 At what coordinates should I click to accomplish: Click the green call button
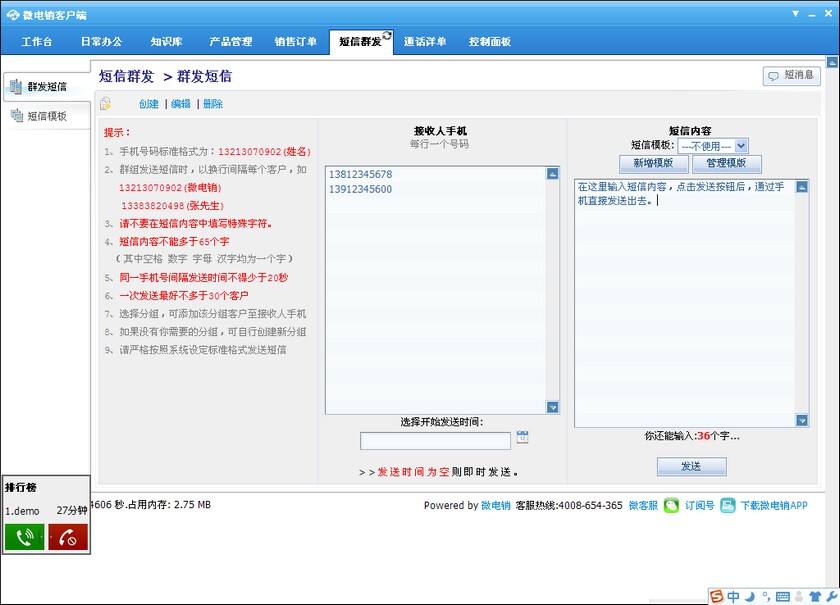24,537
